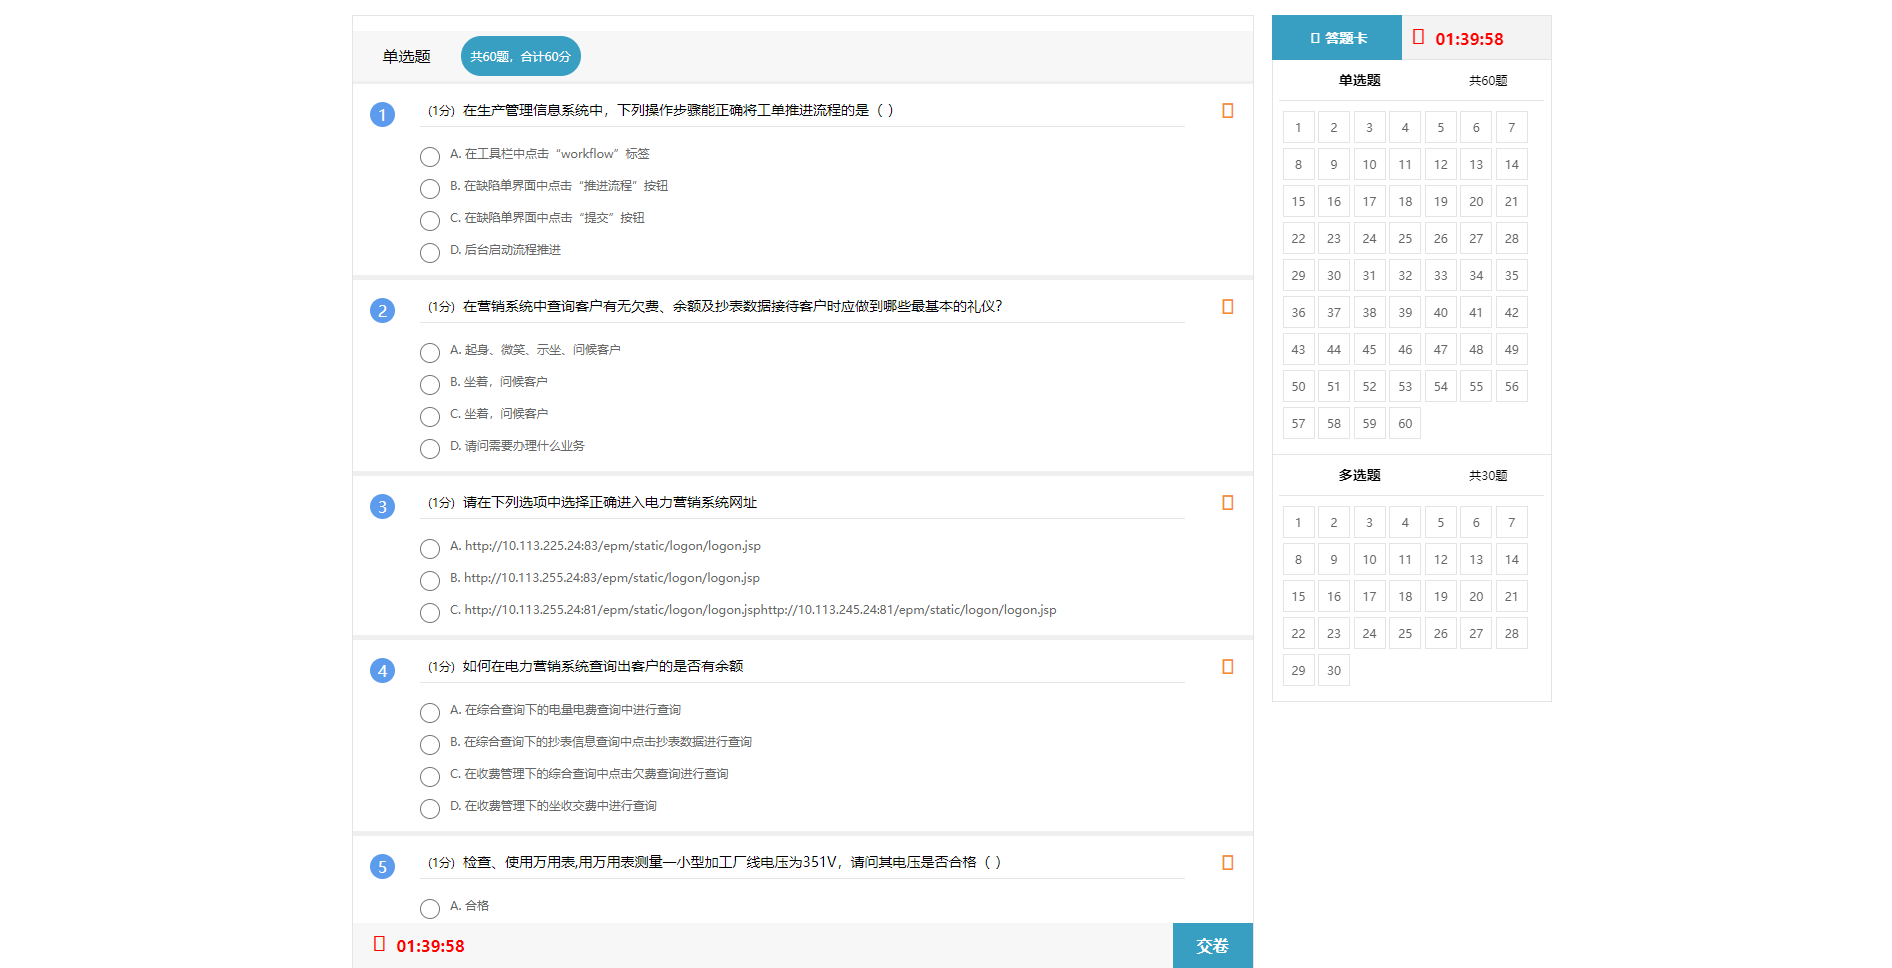1892x968 pixels.
Task: Select URL option B 10.113.255.24:83
Action: 430,580
